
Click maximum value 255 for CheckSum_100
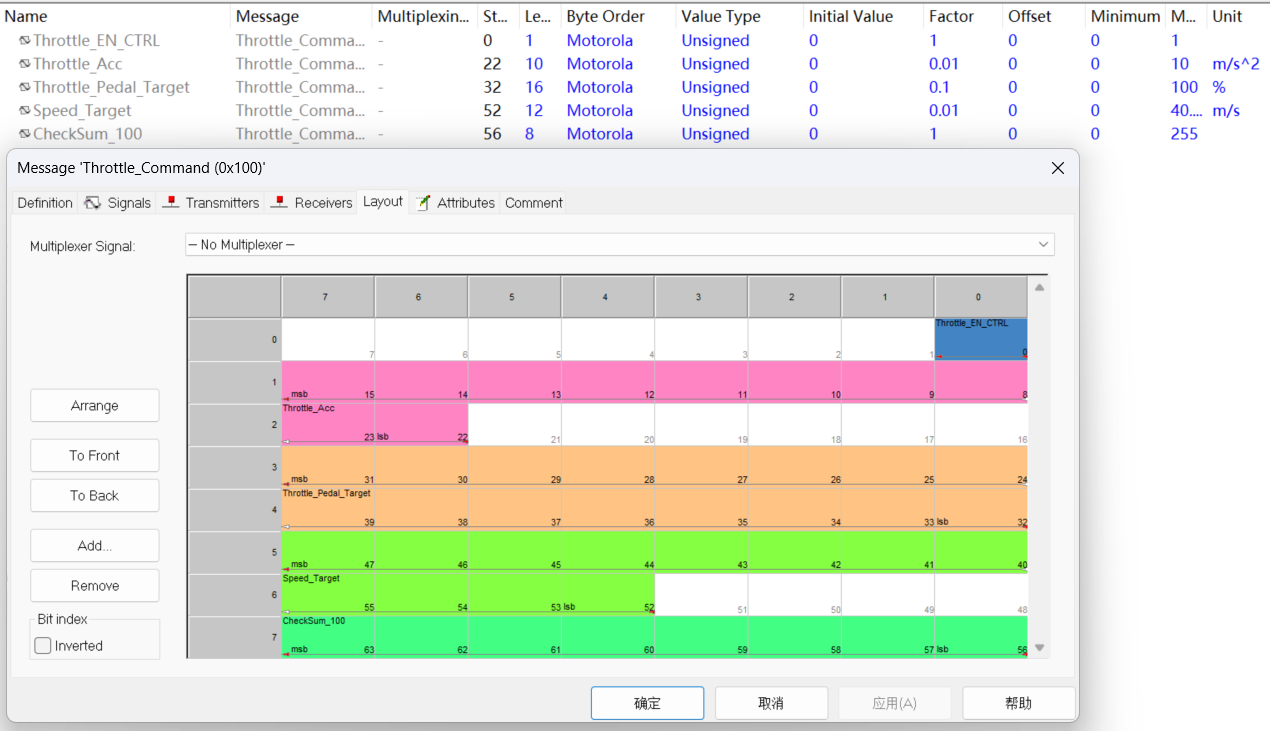click(x=1184, y=134)
